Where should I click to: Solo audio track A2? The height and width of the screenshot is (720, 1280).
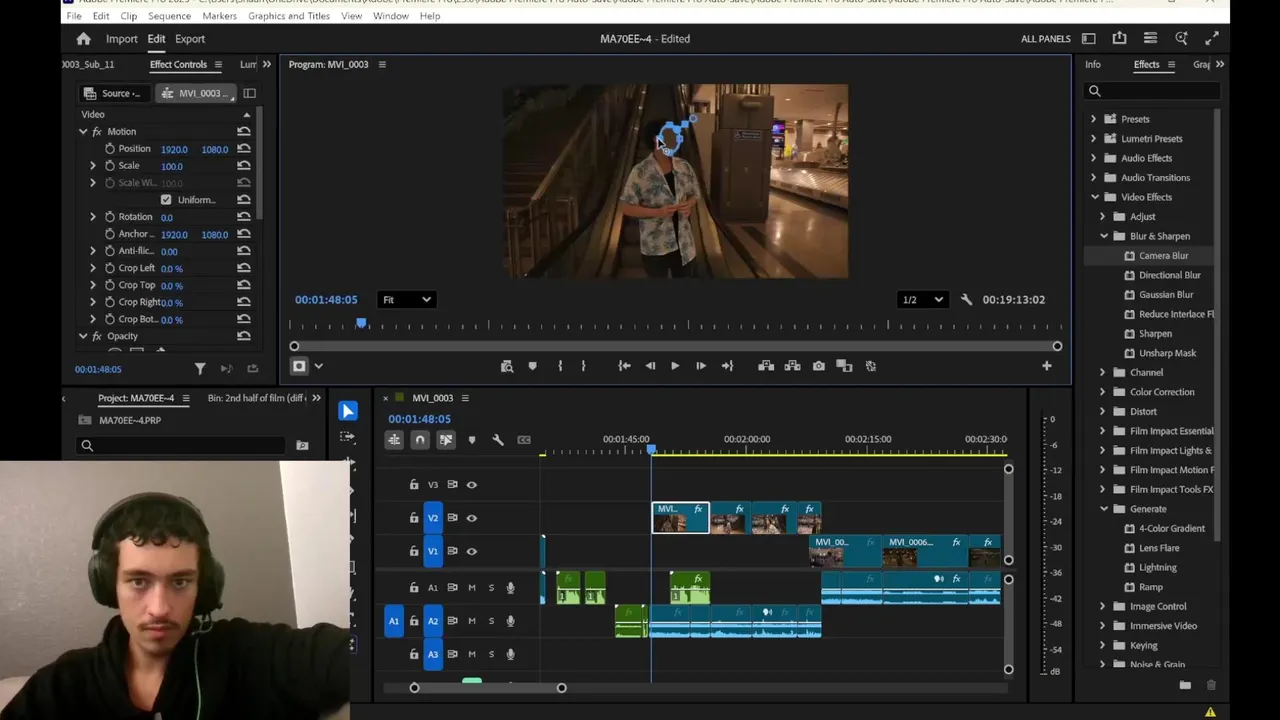coord(491,621)
